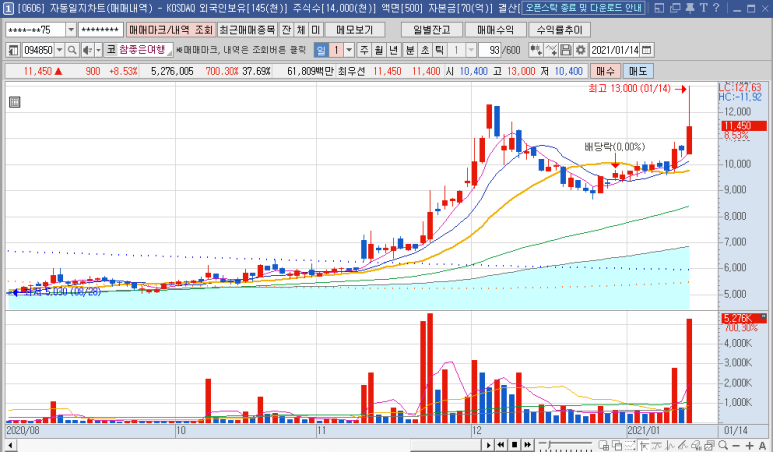Viewport: 773px width, 452px height.
Task: Click the magnifier stock search icon
Action: tap(72, 50)
